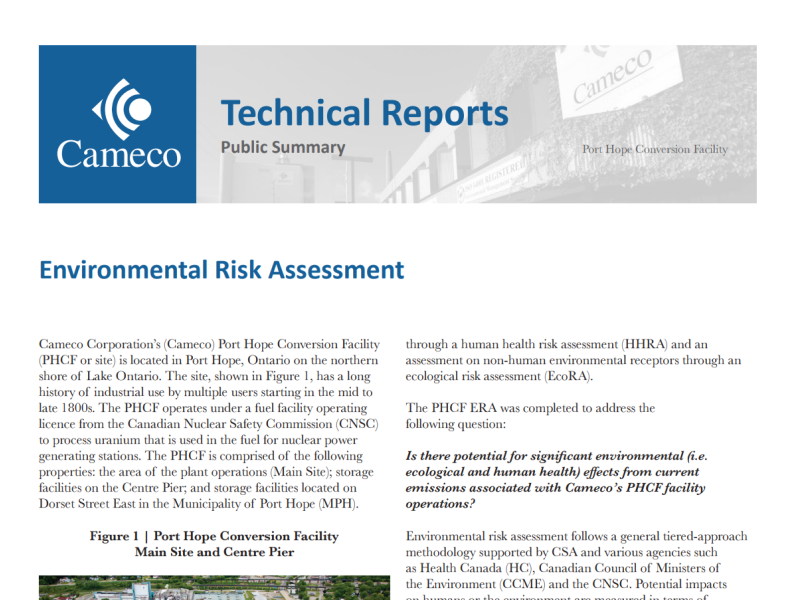Viewport: 800px width, 600px height.
Task: Click the italic question starting 'Is there potential'
Action: (x=556, y=480)
